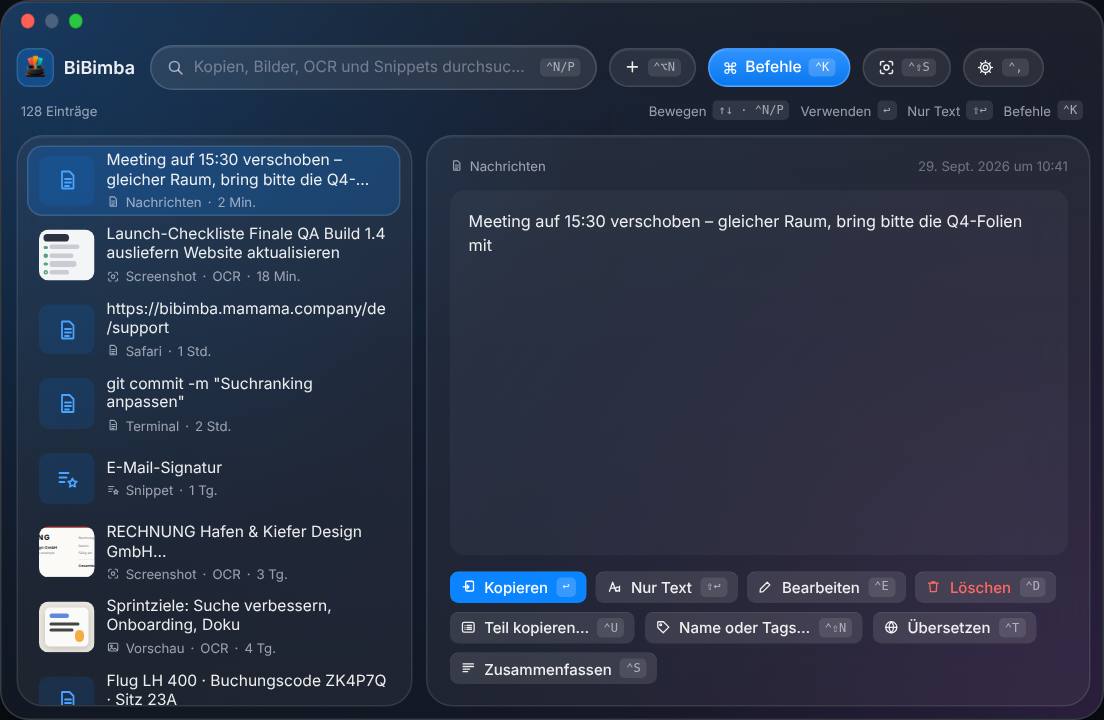Click the Screenshot OCR 3 Tg. metadata line
1104x720 pixels.
[197, 574]
